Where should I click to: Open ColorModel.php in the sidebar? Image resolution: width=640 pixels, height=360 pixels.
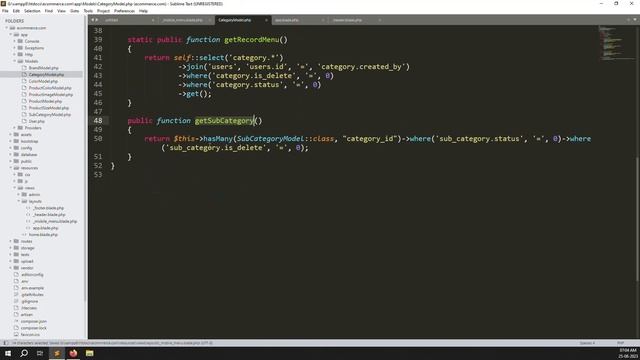point(43,81)
